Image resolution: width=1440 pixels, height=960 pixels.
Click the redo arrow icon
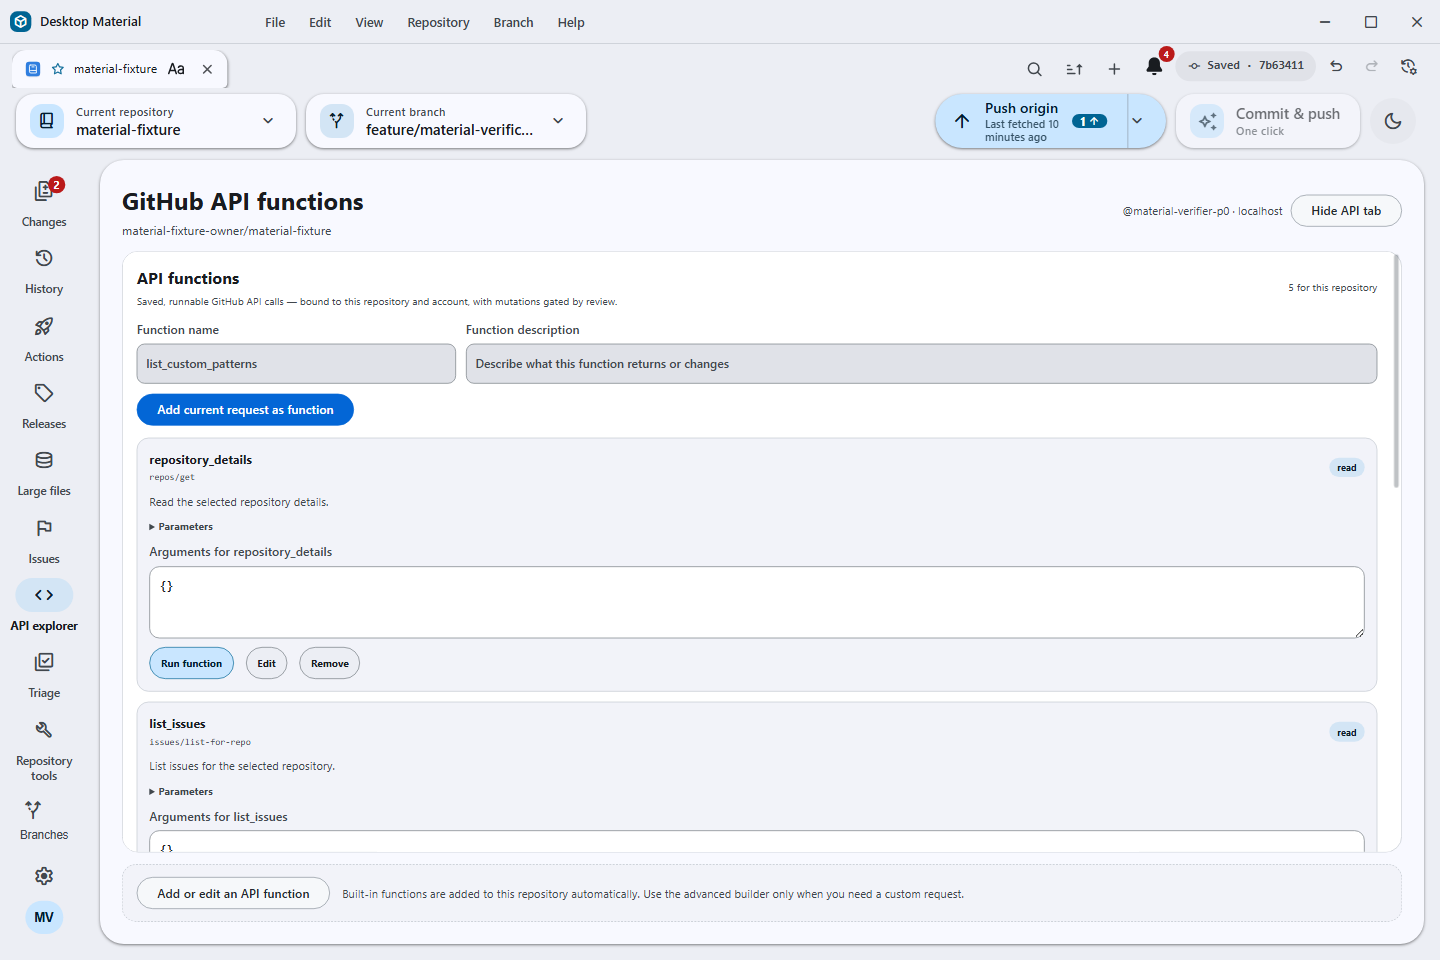1372,66
